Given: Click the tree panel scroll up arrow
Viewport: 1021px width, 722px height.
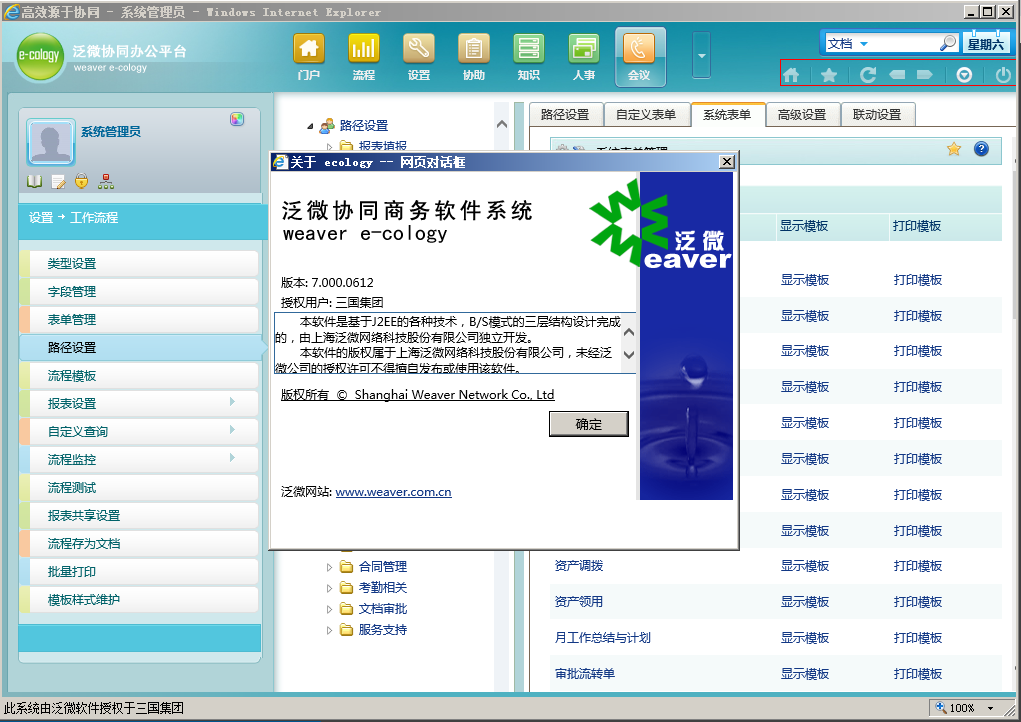Looking at the screenshot, I should pos(502,124).
